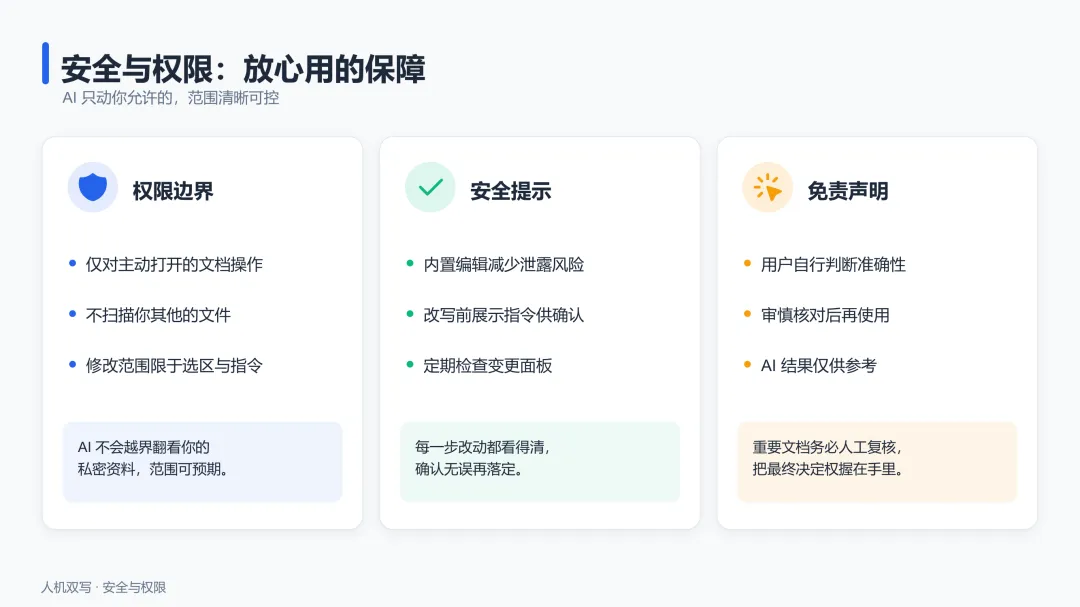Click the orange note box 重要文档务必人工复核
Viewport: 1080px width, 607px height.
point(877,462)
